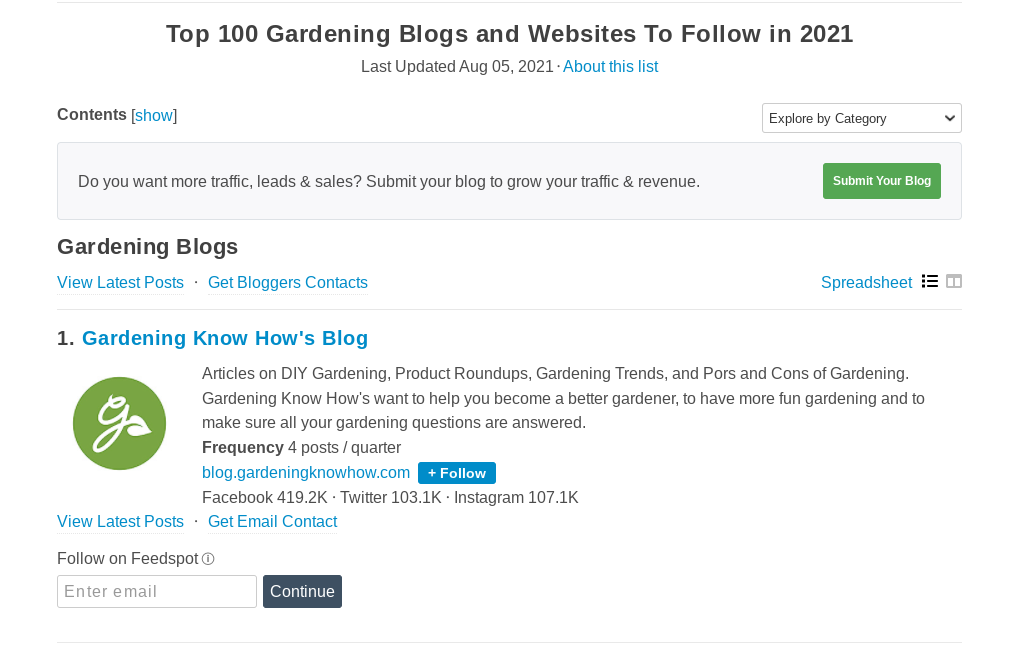Focus the Enter email field
The width and height of the screenshot is (1013, 659).
click(x=157, y=591)
